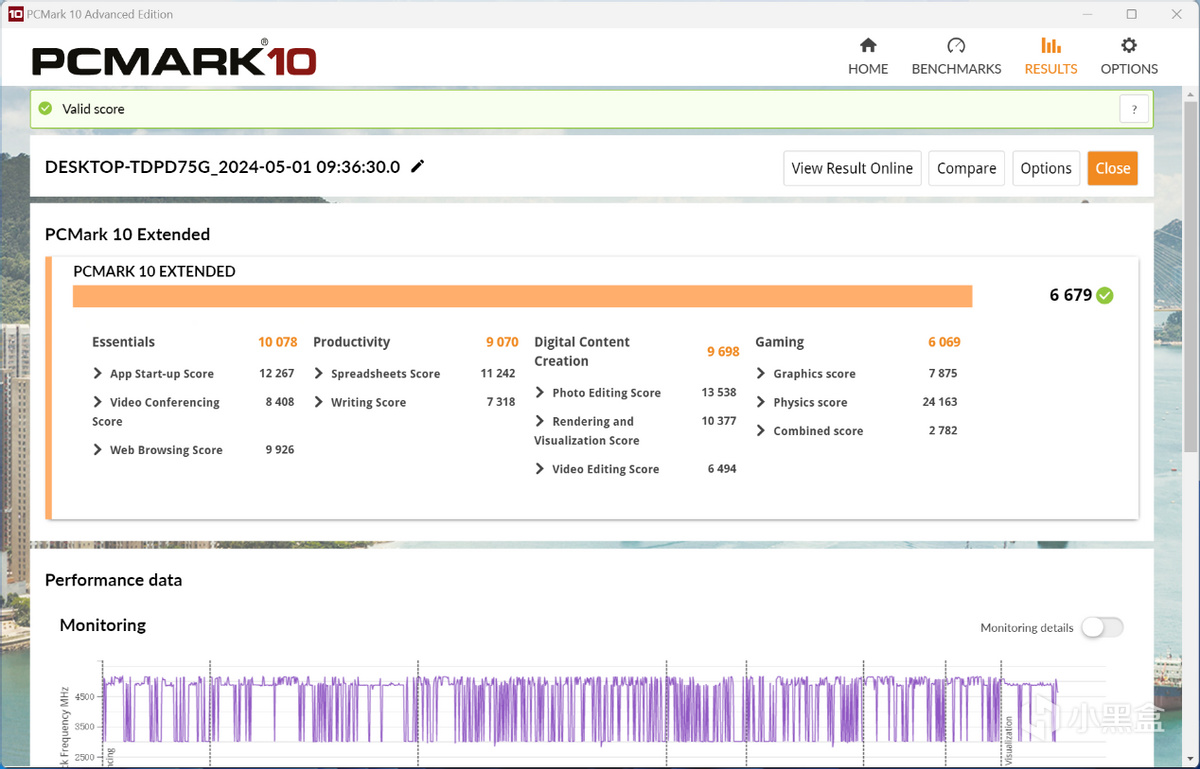Click Digital Content Creation score 9 698

[x=723, y=351]
